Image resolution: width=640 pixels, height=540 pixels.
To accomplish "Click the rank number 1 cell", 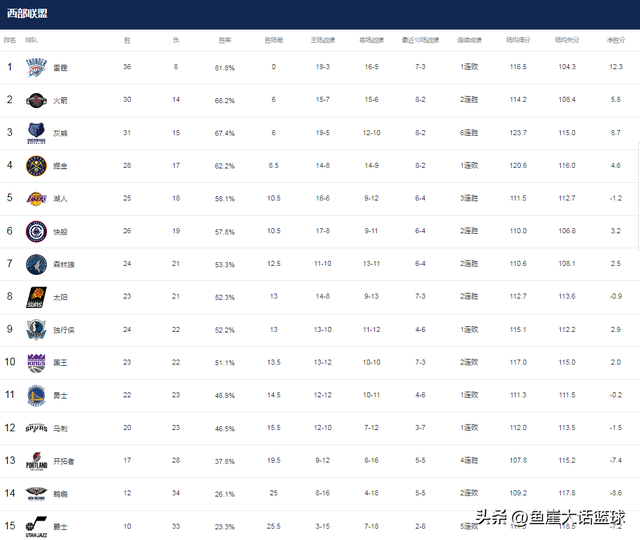I will tap(10, 67).
